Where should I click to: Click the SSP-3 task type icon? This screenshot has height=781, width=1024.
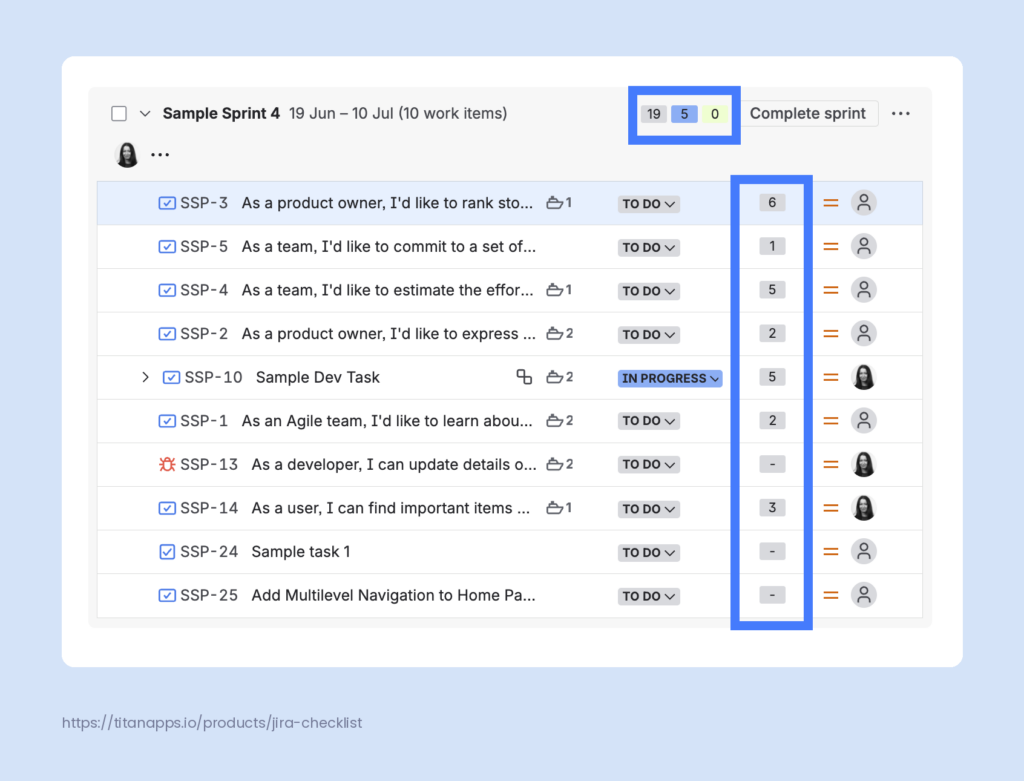tap(167, 203)
